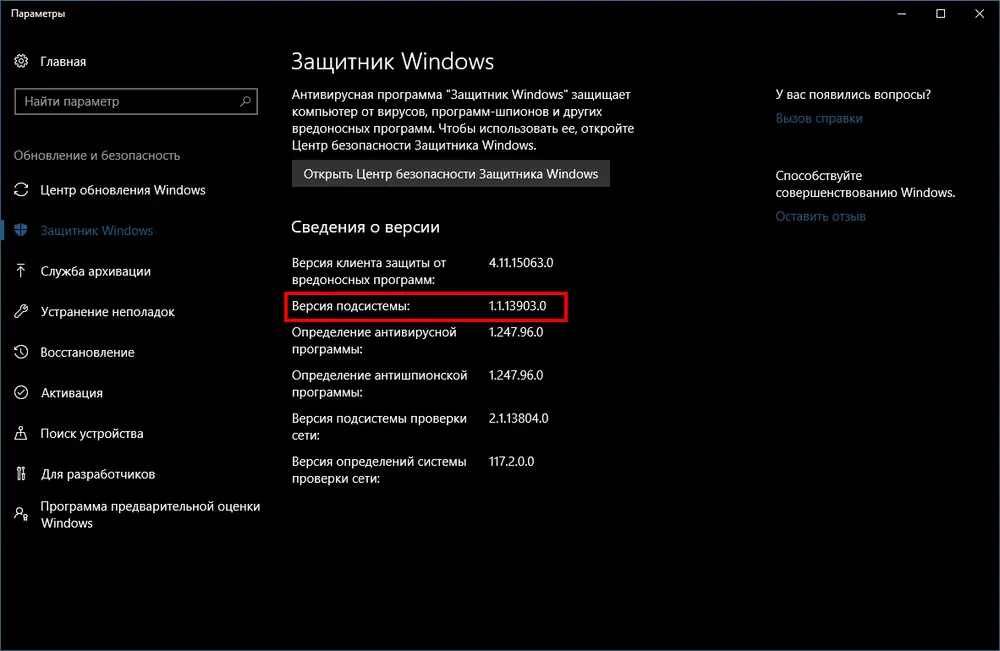Select the Поиск устройства location icon

click(22, 433)
